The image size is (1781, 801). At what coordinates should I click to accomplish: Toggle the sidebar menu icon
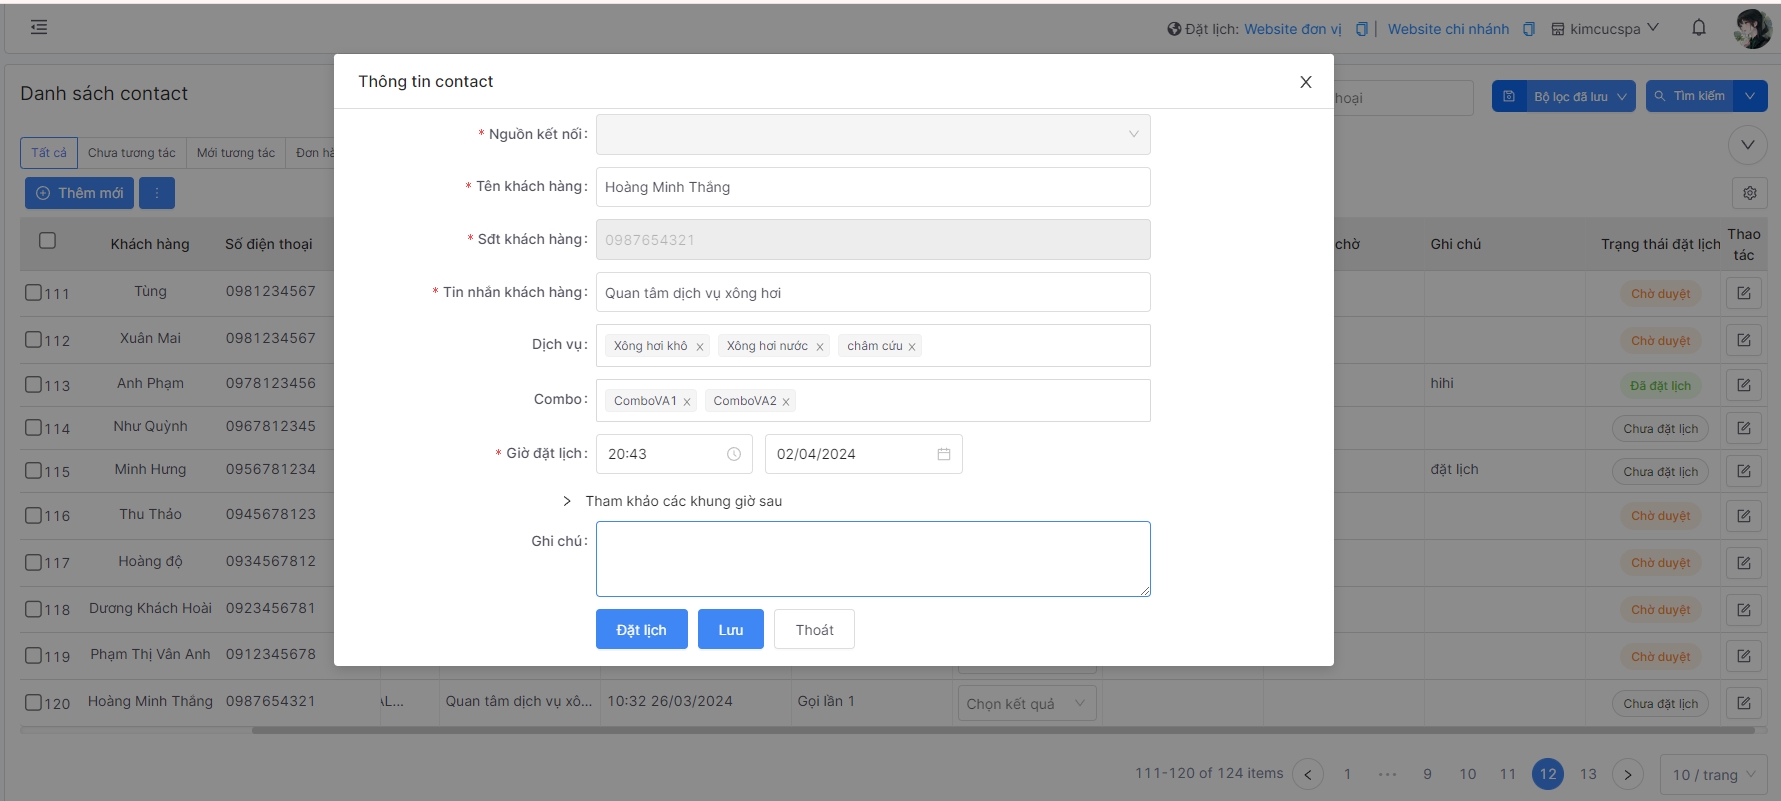(39, 27)
